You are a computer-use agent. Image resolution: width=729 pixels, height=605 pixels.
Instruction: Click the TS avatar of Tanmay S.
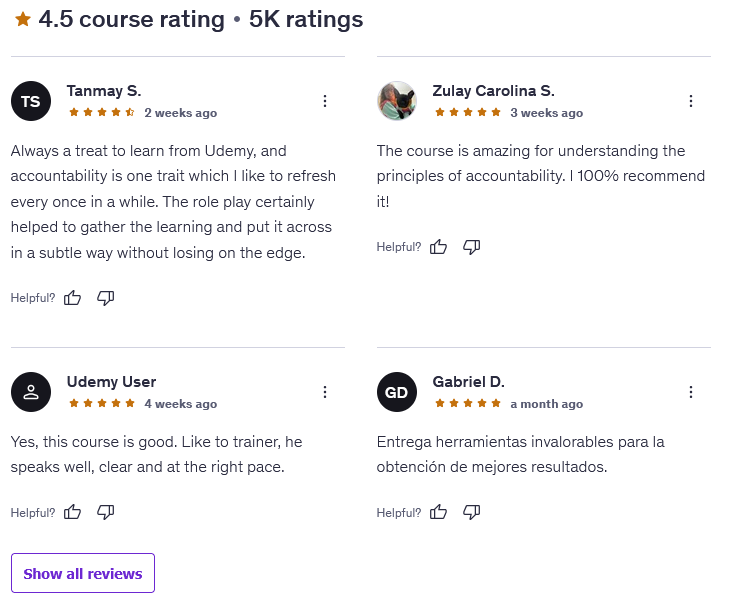point(31,101)
